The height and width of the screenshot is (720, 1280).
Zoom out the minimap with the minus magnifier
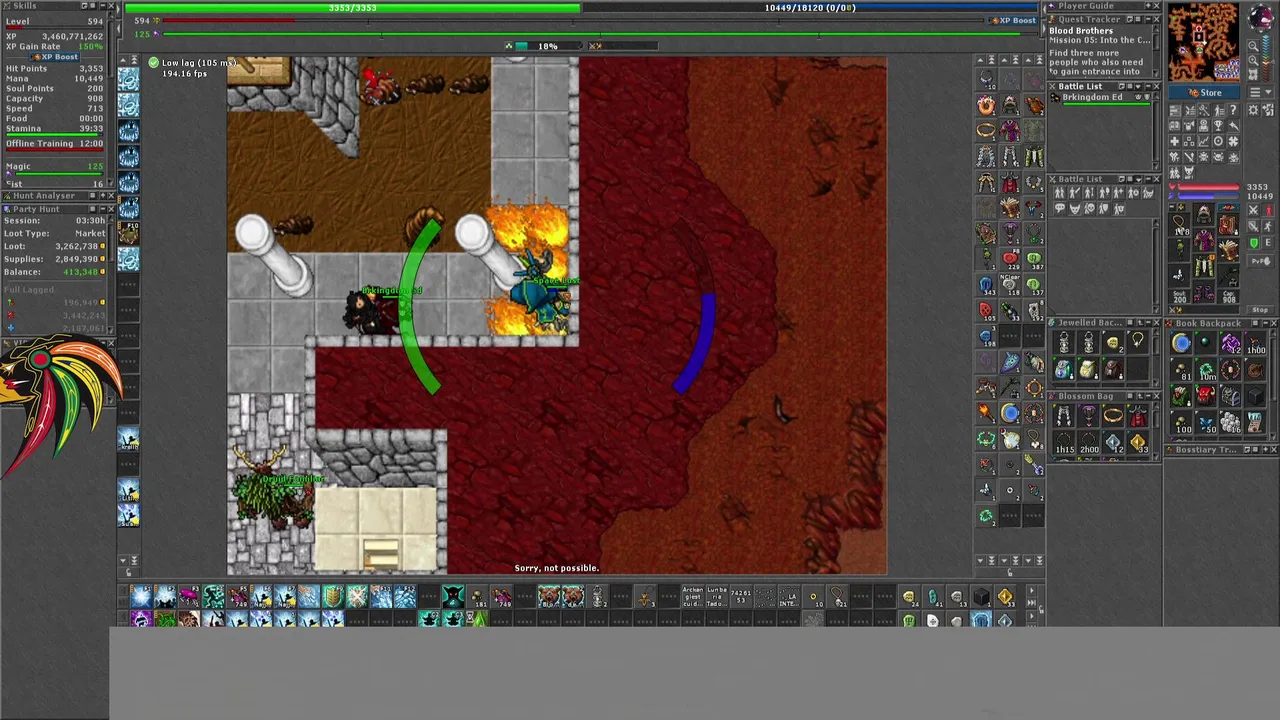point(1253,46)
